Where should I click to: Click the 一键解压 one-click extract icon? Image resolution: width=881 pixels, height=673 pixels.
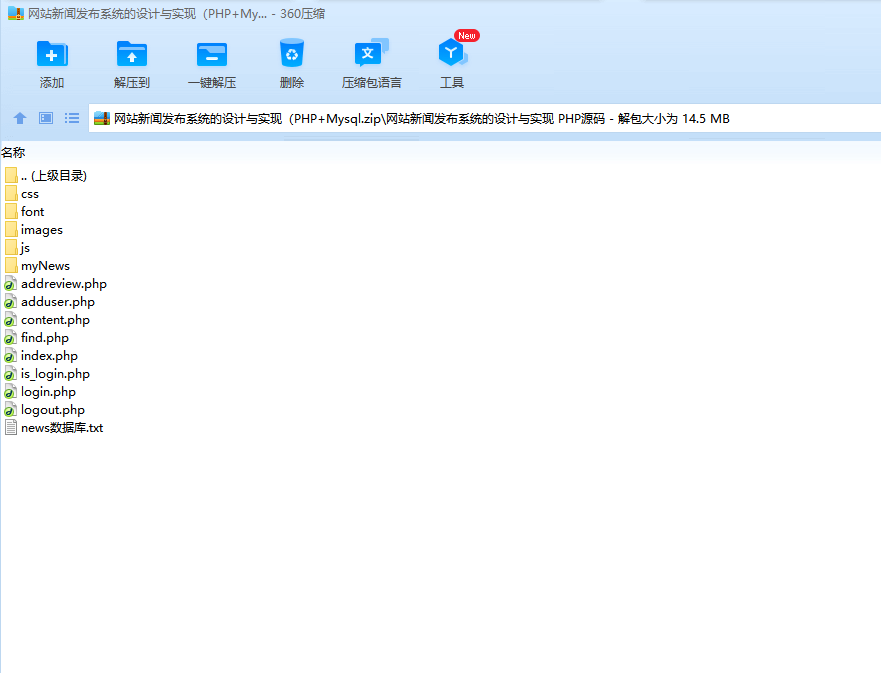(212, 54)
